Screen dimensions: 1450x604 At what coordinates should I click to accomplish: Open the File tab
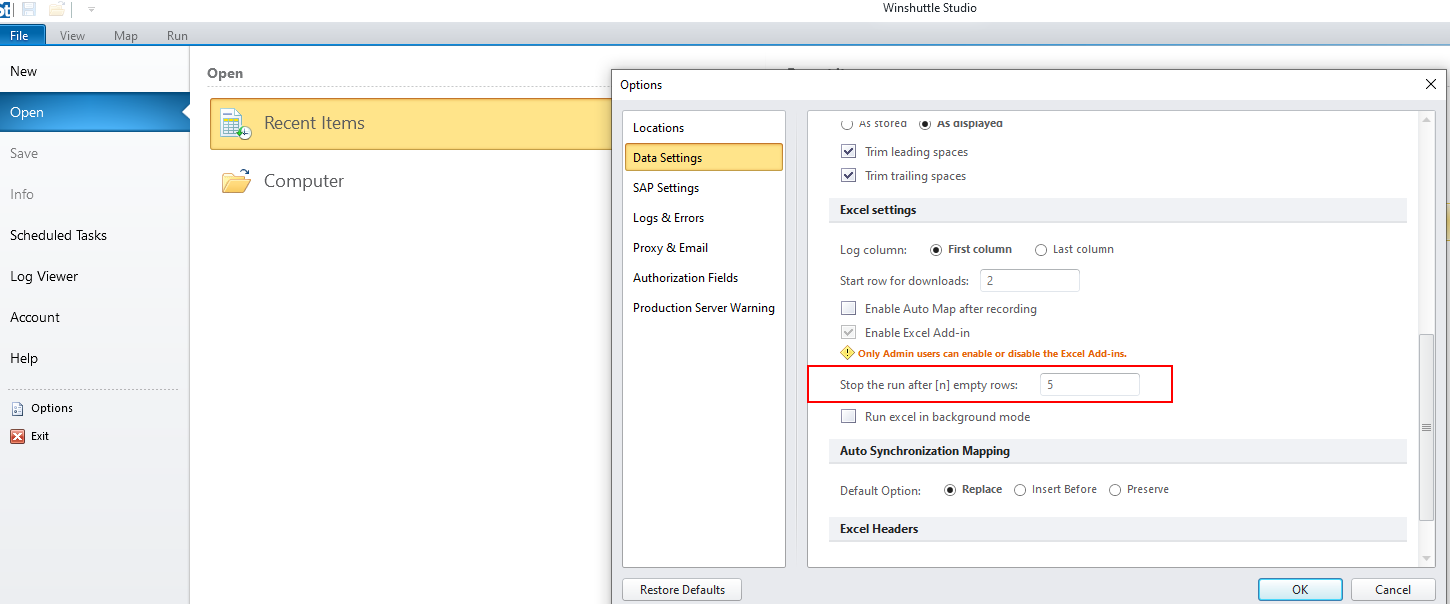22,35
